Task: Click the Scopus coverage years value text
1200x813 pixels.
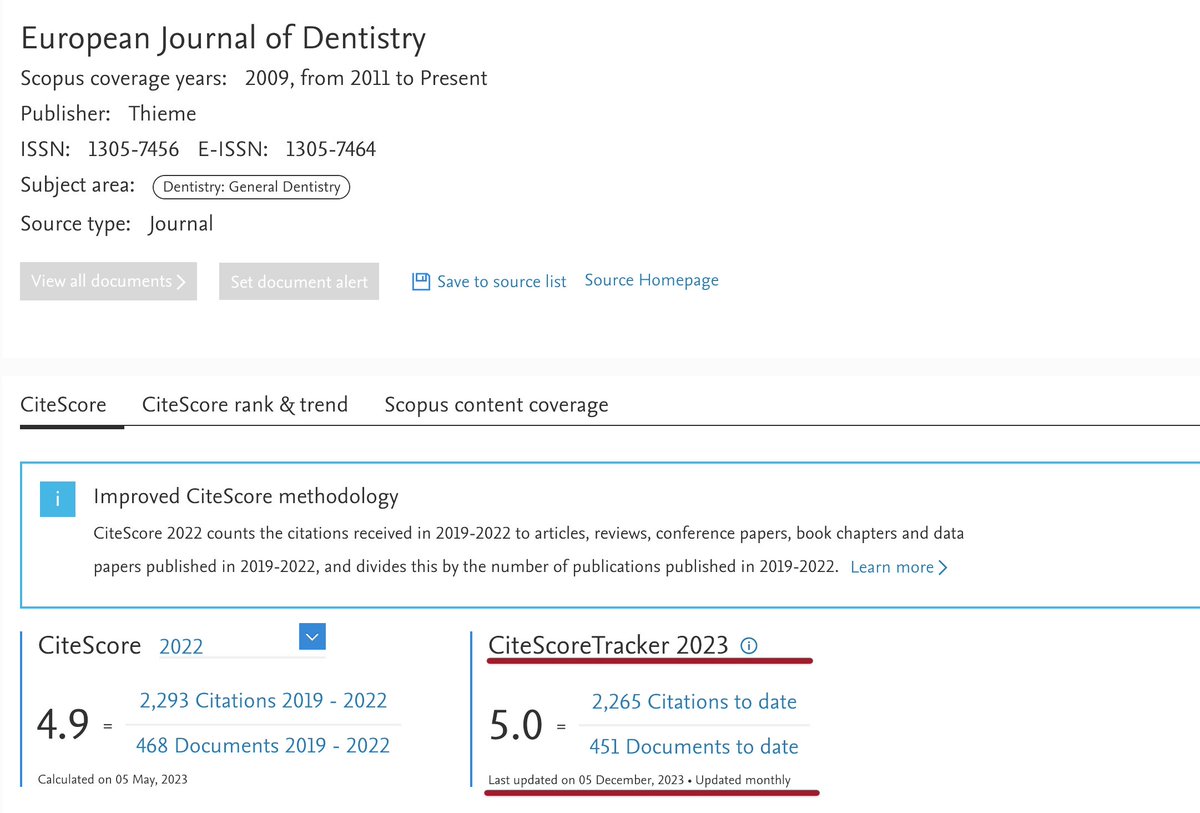Action: (x=366, y=78)
